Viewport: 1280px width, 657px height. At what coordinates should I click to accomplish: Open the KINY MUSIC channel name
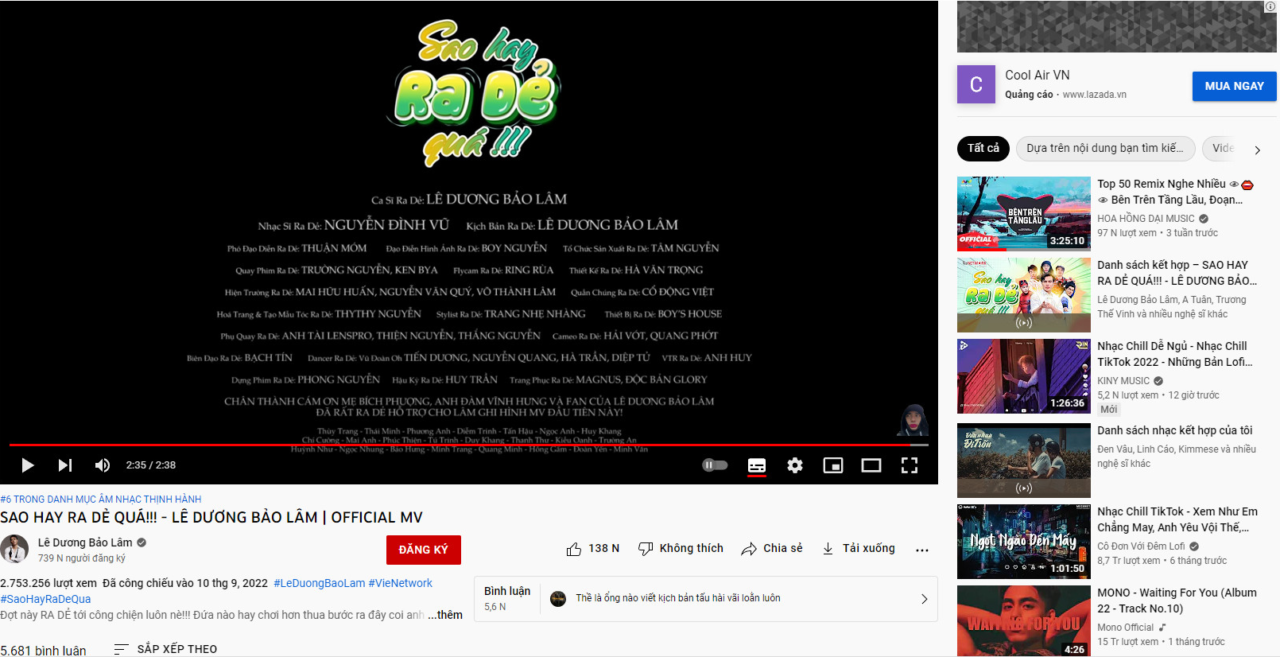pyautogui.click(x=1124, y=381)
